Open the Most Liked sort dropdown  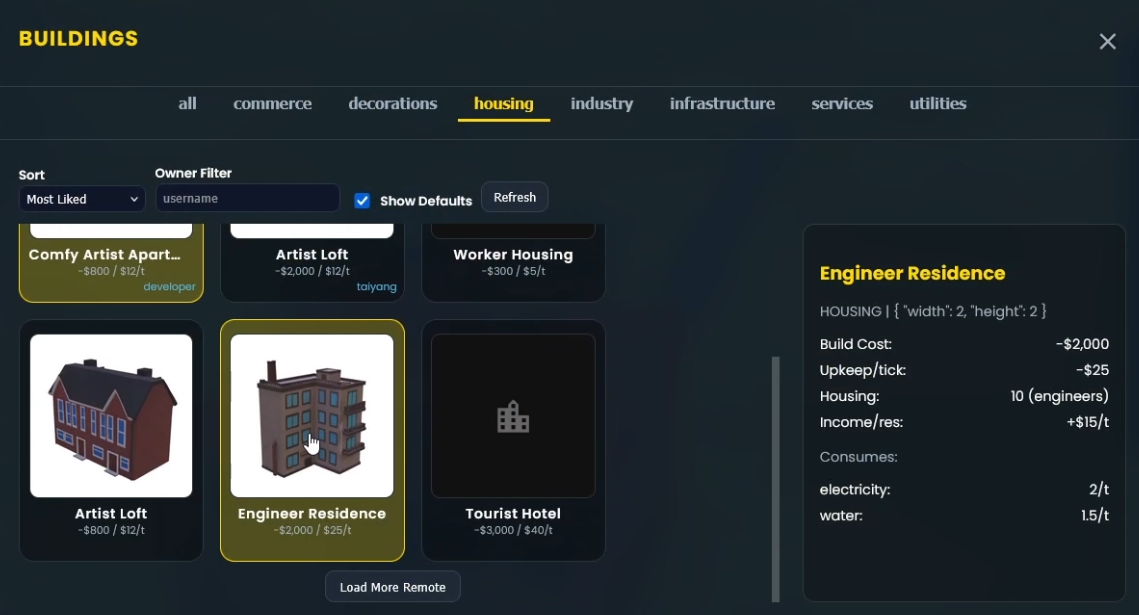80,199
